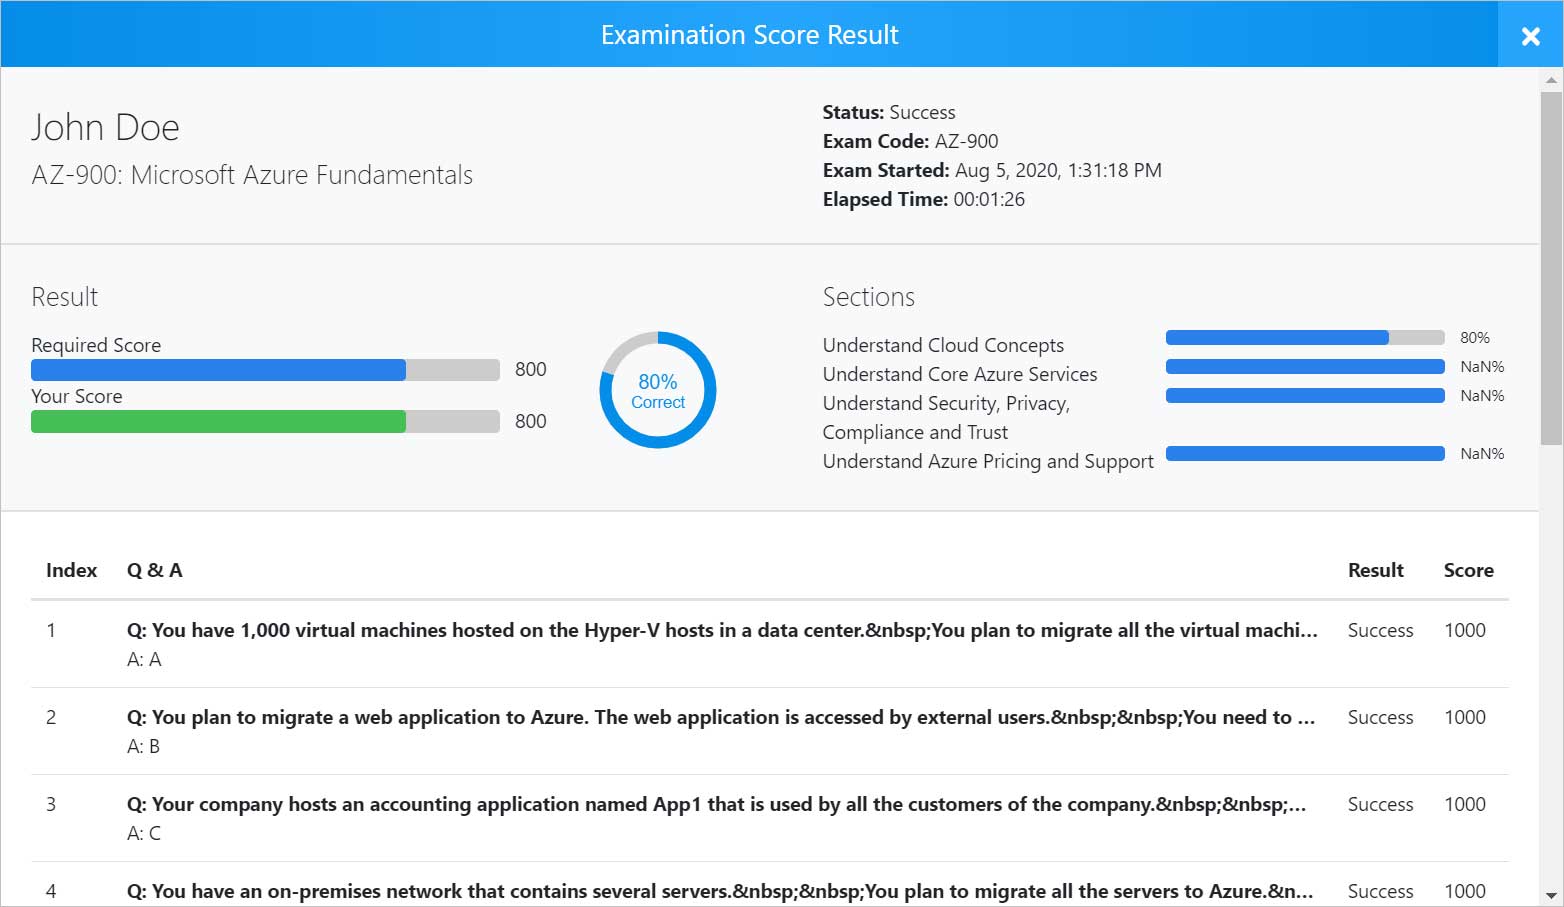Click the Understand Cloud Concepts section label
1564x907 pixels.
943,345
